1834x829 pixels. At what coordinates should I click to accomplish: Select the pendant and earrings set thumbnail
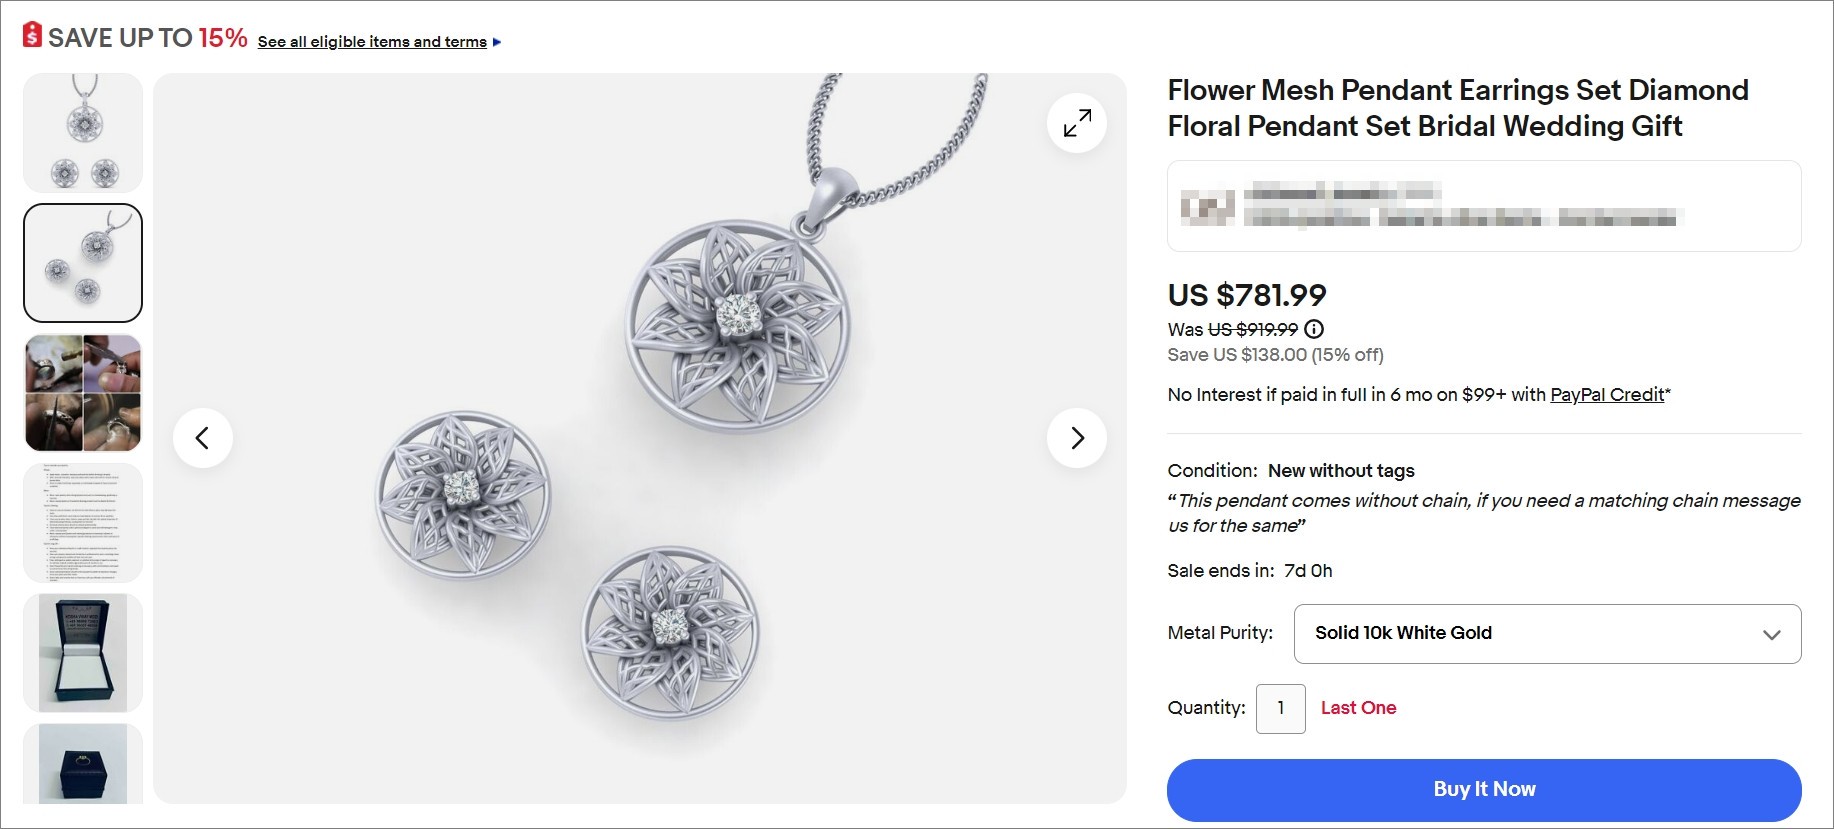click(83, 132)
